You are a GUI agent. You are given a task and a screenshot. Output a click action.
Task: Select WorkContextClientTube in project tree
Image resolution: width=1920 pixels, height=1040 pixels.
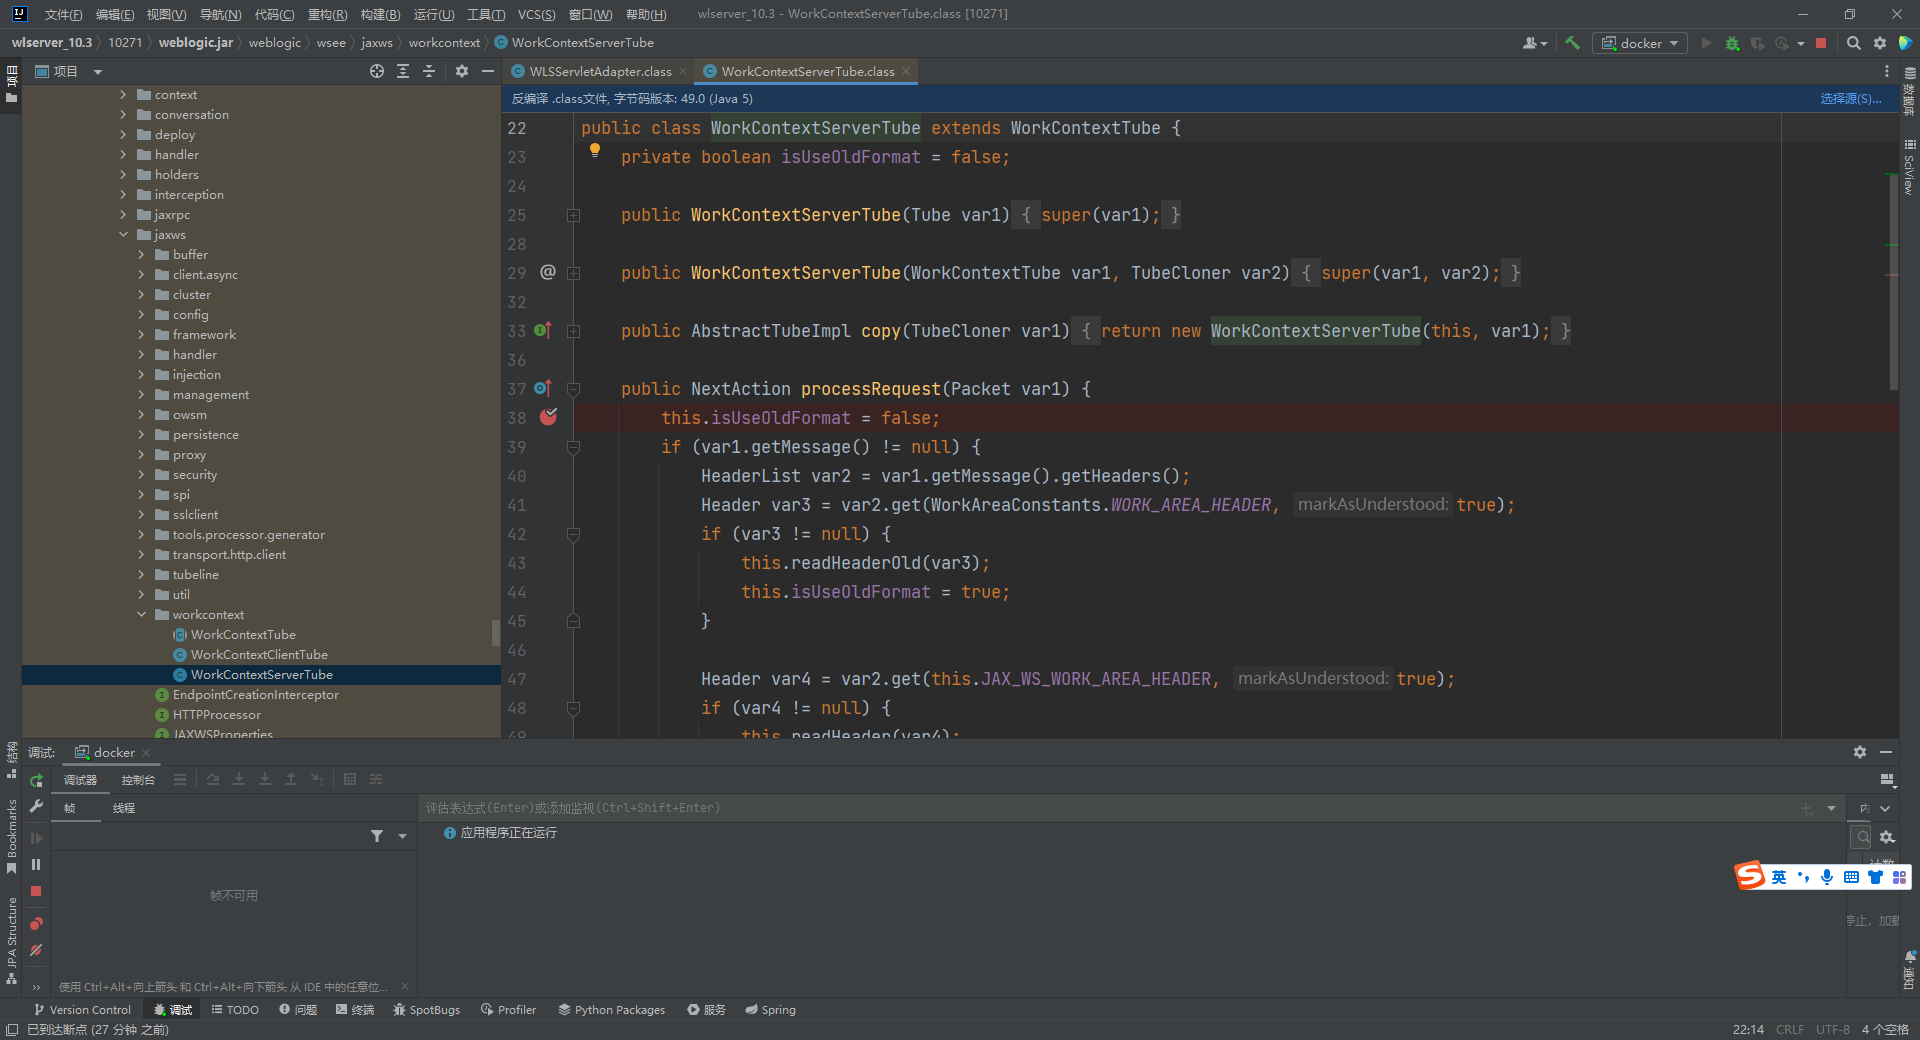(x=259, y=655)
